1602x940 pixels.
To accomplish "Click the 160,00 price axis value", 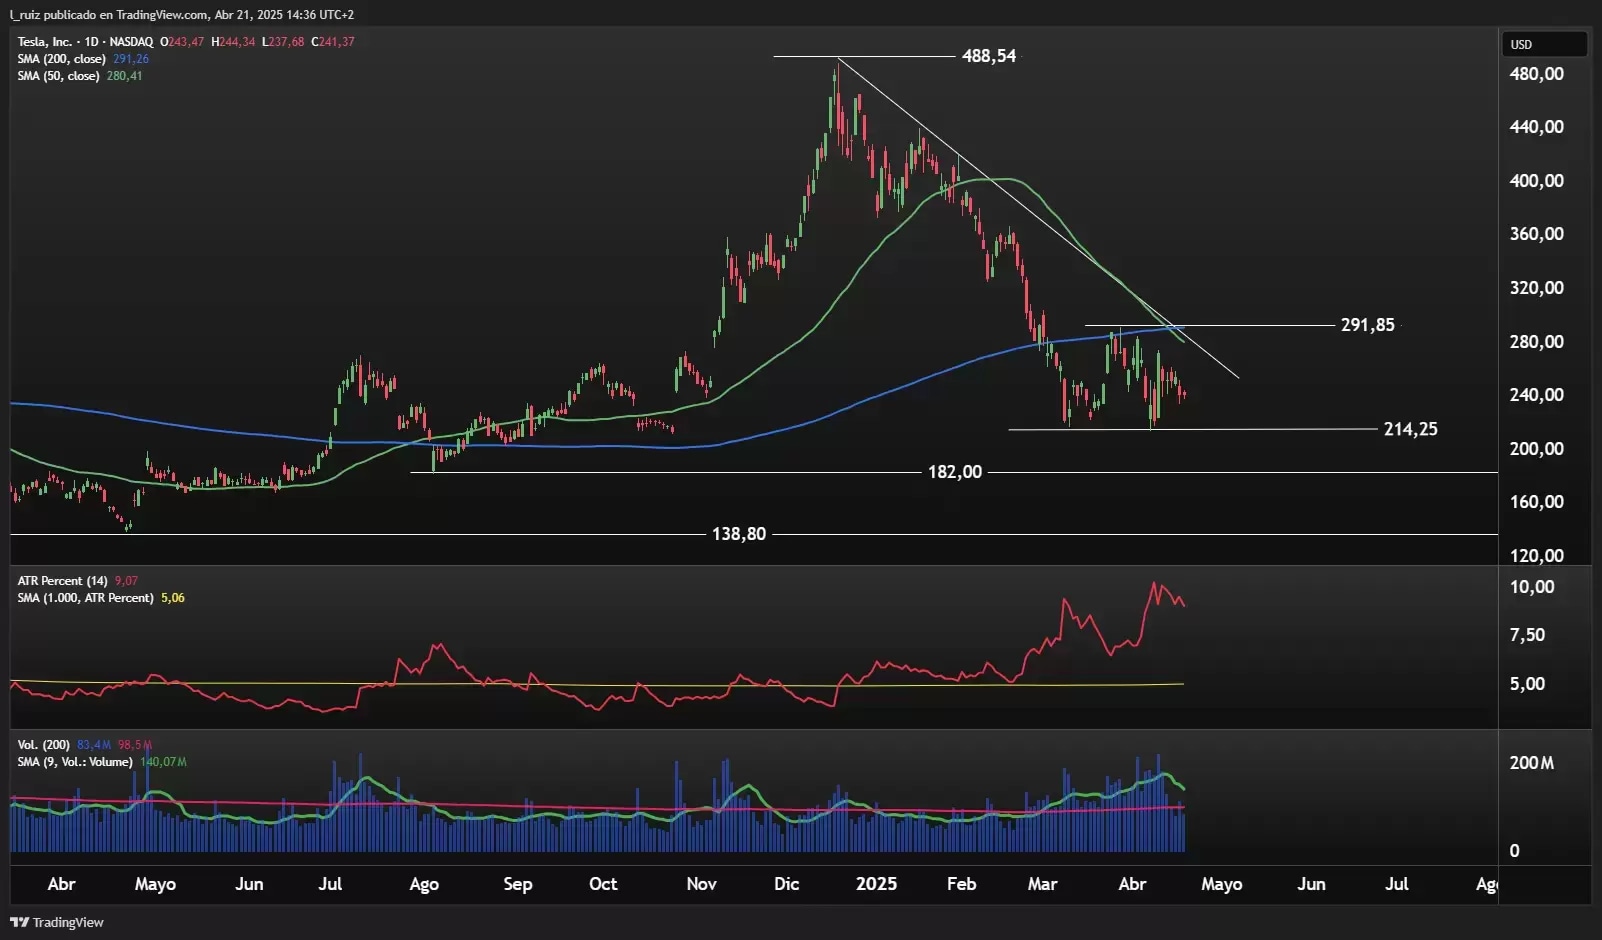I will pos(1537,502).
